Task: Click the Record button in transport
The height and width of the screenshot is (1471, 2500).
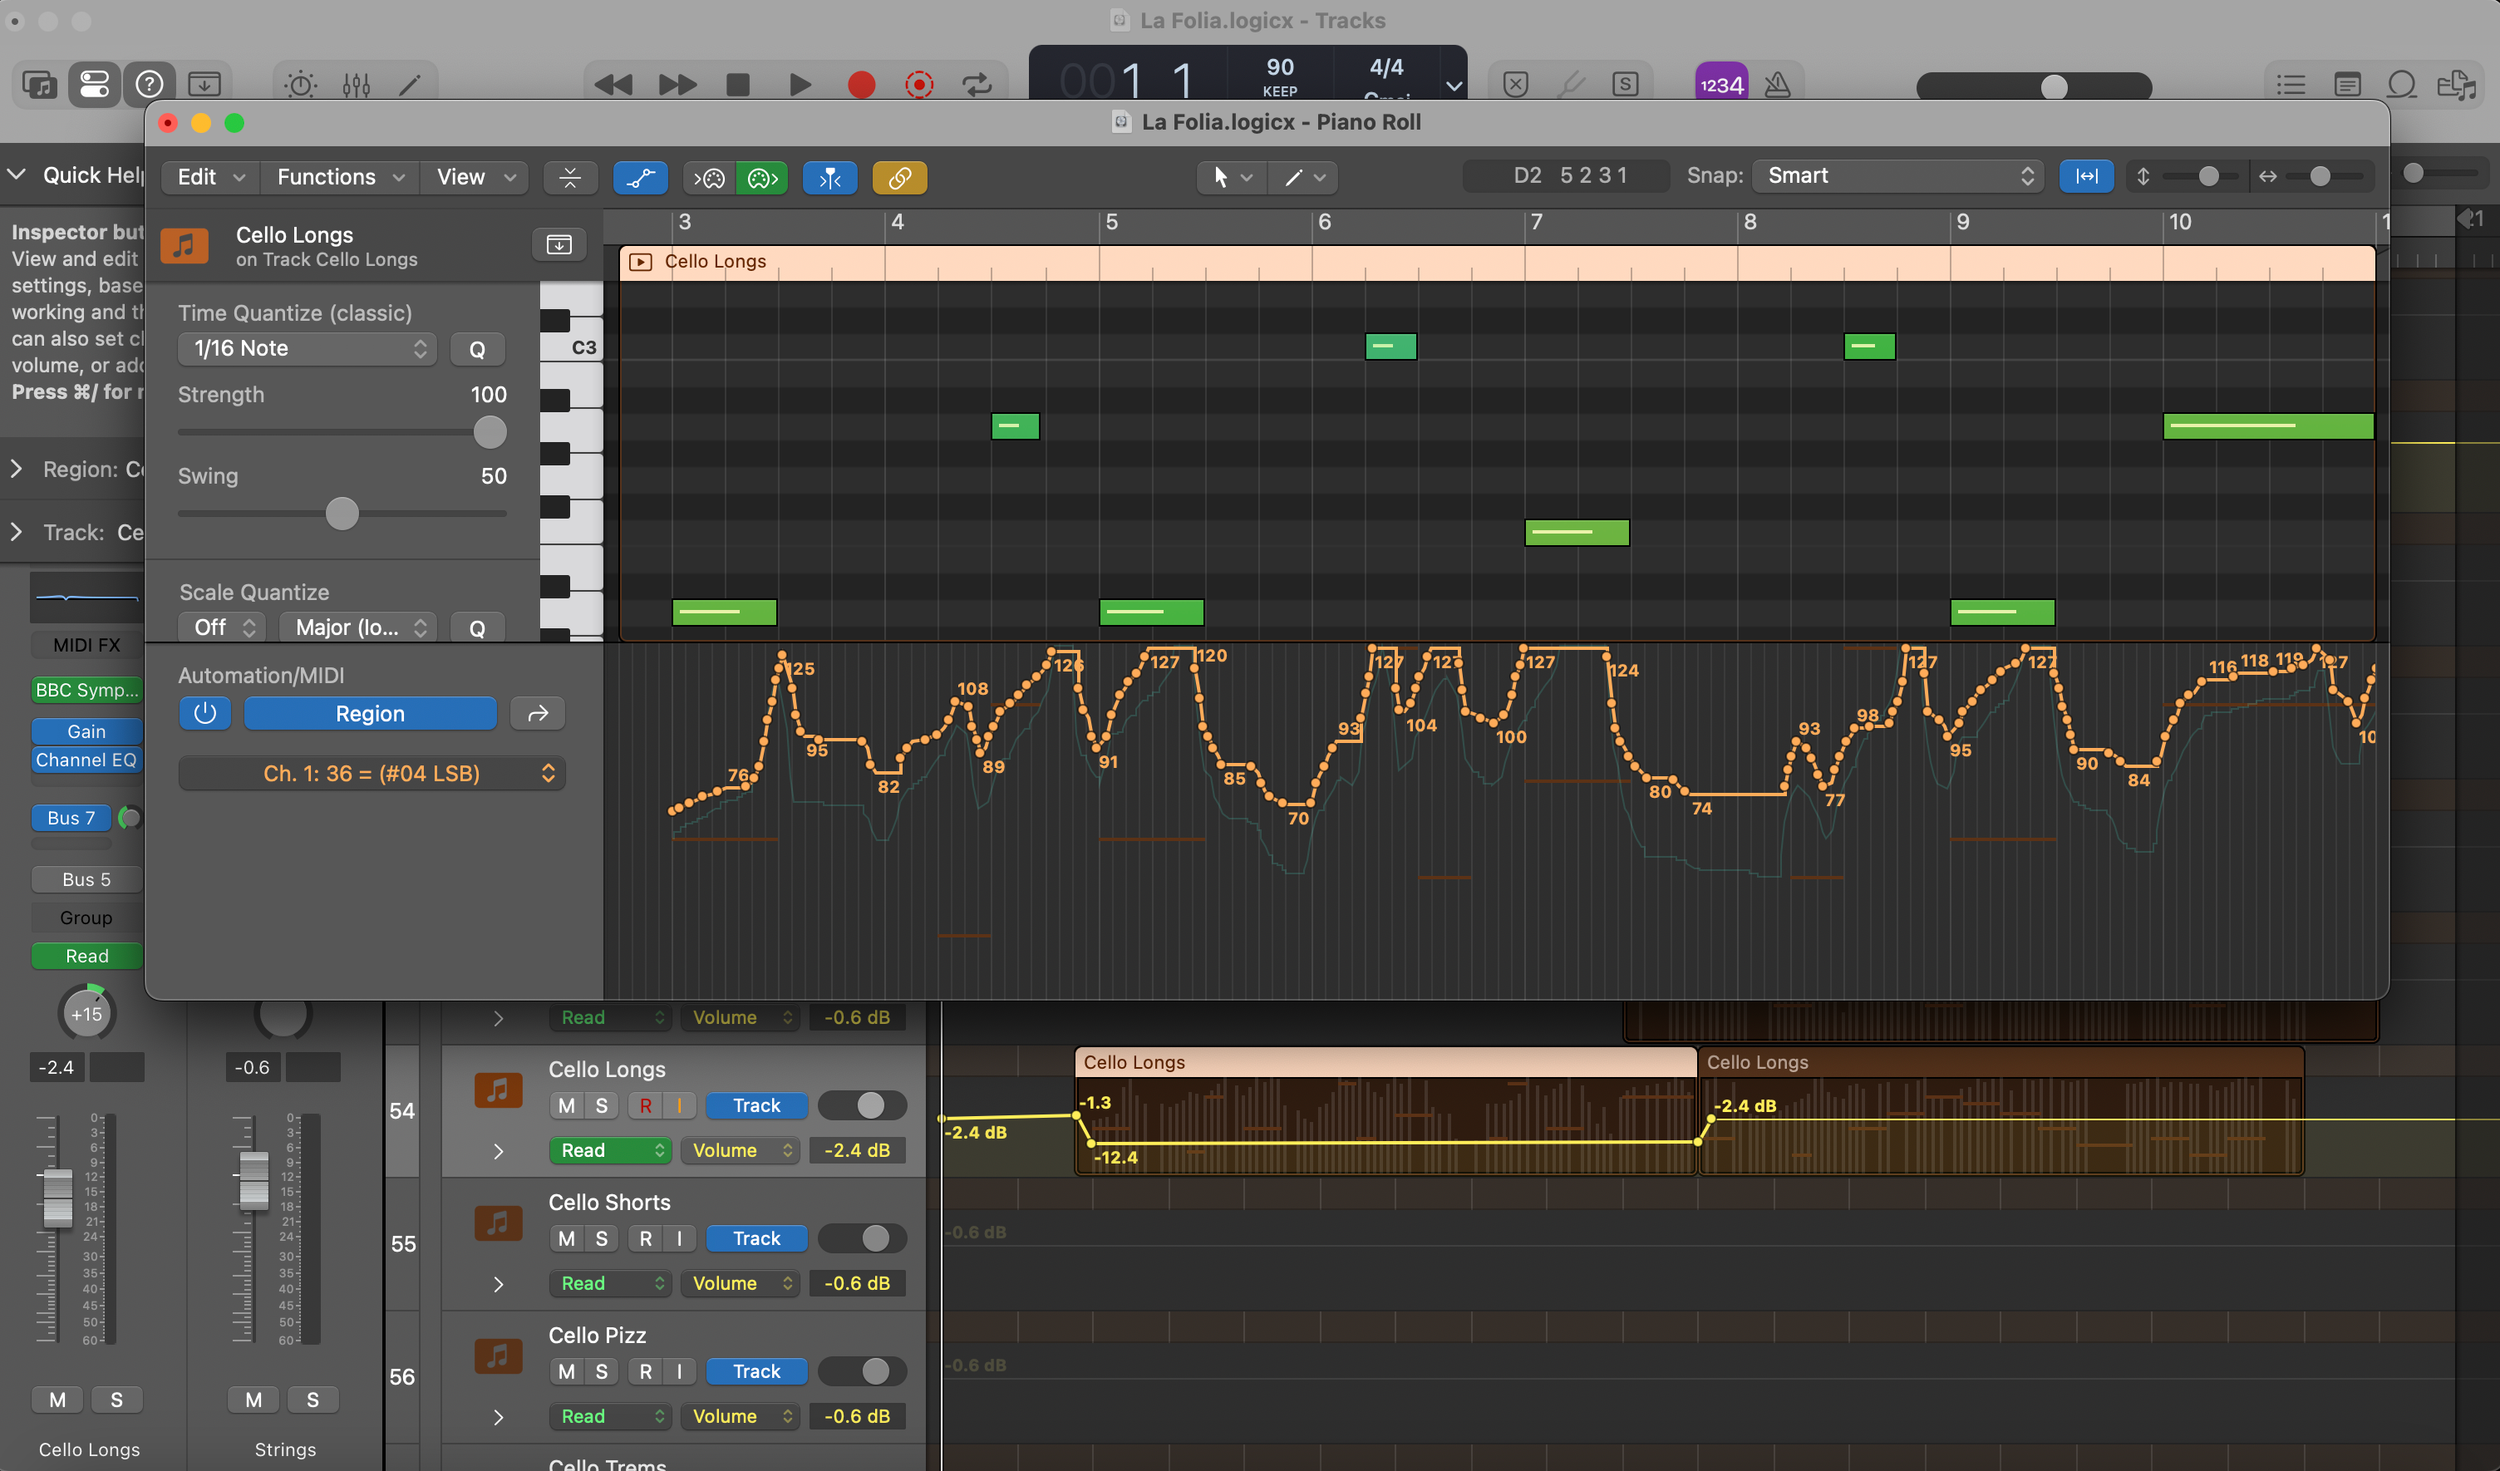Action: click(x=861, y=85)
